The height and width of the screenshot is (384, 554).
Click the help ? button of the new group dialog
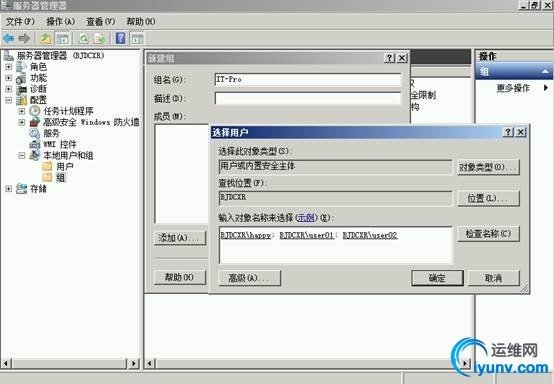click(389, 58)
